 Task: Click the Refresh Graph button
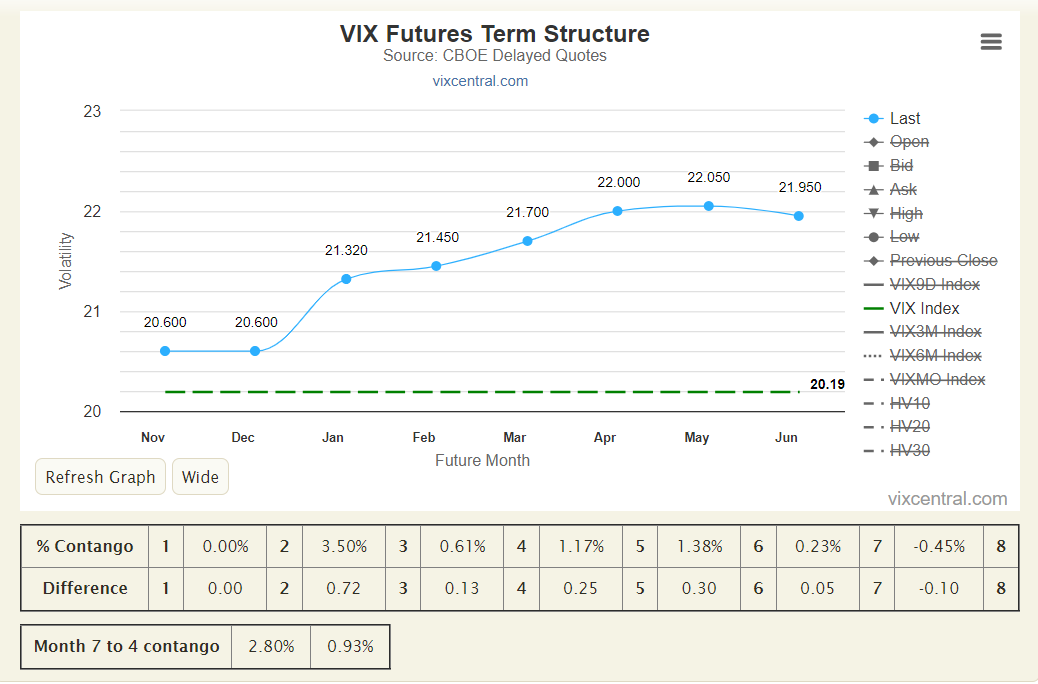point(100,477)
